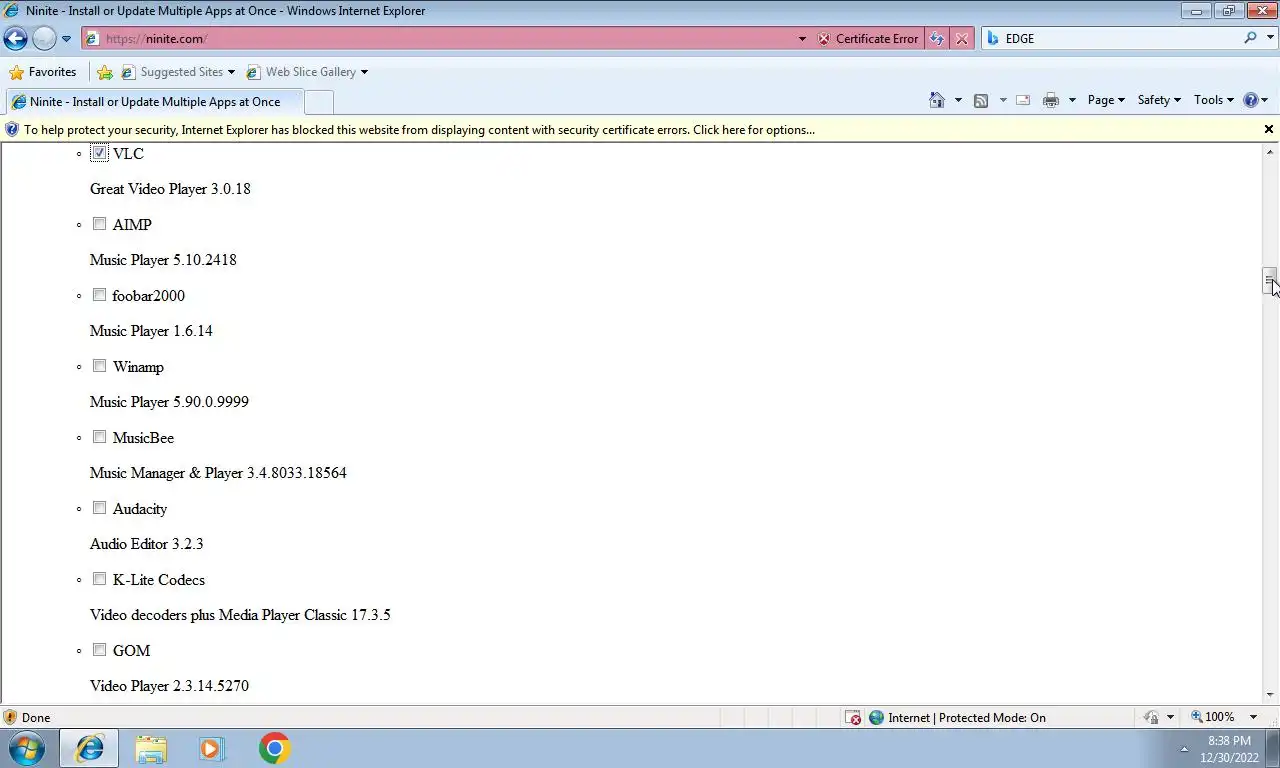1280x768 pixels.
Task: Close the yellow information bar
Action: click(1269, 129)
